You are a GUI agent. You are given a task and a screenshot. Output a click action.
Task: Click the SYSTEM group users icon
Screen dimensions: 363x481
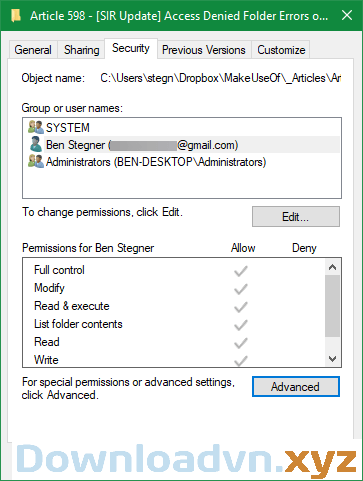pos(36,127)
